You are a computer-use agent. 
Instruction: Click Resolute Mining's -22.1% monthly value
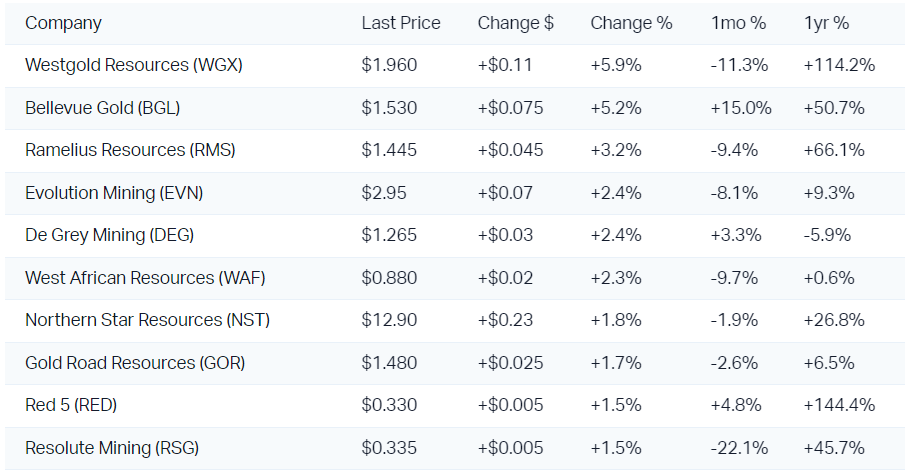[739, 448]
